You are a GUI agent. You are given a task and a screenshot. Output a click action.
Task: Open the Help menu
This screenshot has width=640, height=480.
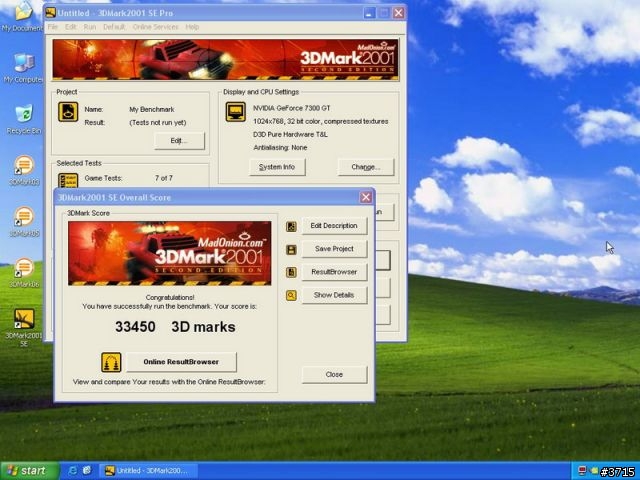(x=192, y=27)
